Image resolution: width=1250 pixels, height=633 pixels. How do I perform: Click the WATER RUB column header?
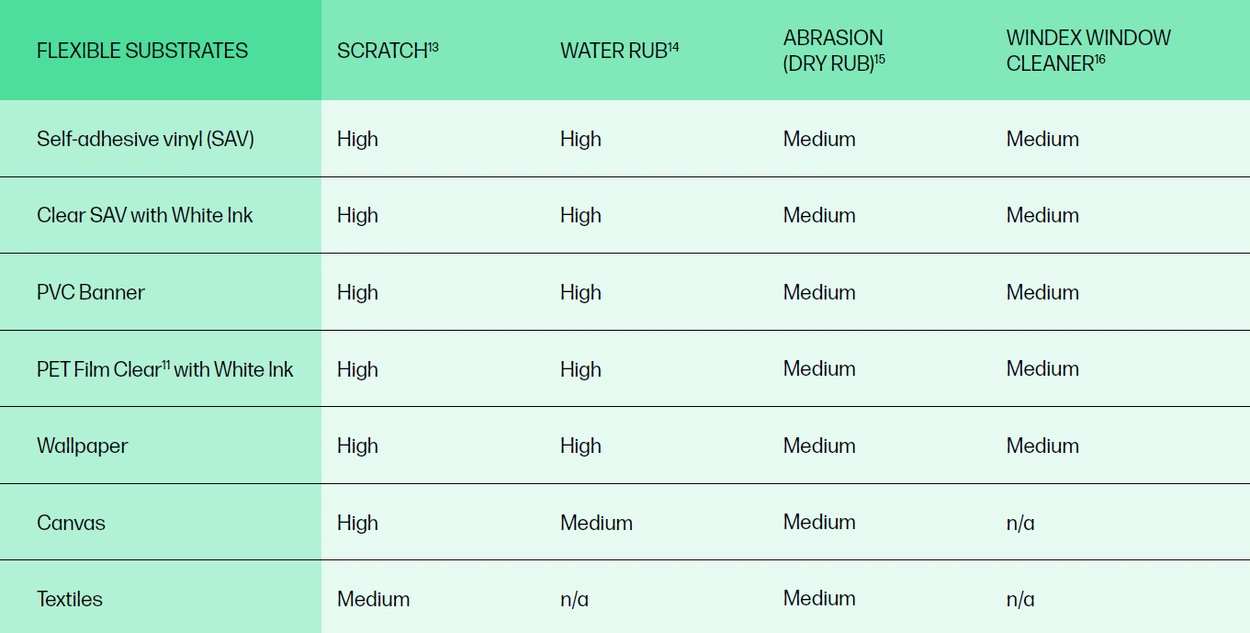[x=612, y=52]
